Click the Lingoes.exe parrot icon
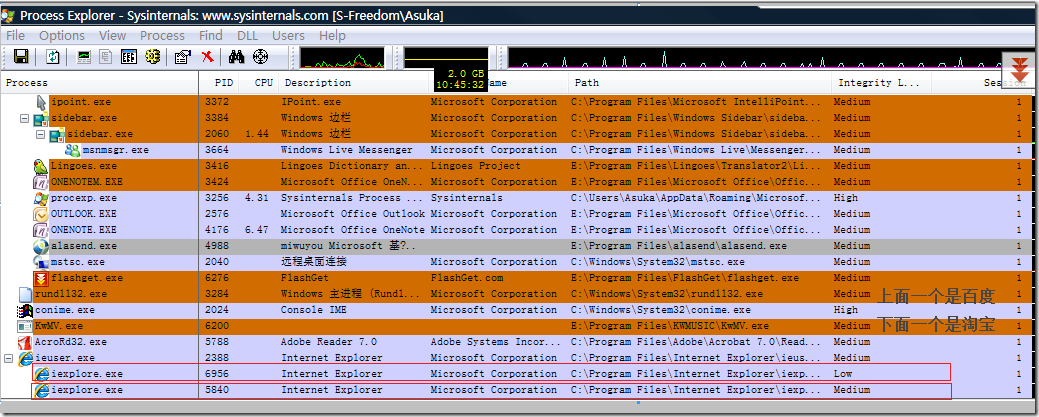The image size is (1039, 417). tap(41, 166)
